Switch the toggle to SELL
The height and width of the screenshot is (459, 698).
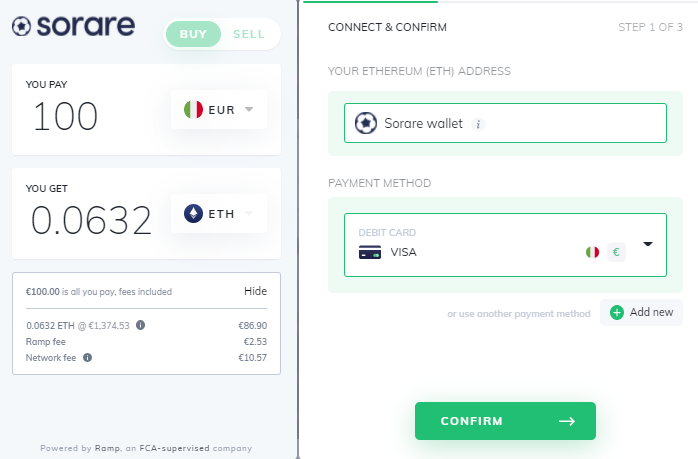249,34
